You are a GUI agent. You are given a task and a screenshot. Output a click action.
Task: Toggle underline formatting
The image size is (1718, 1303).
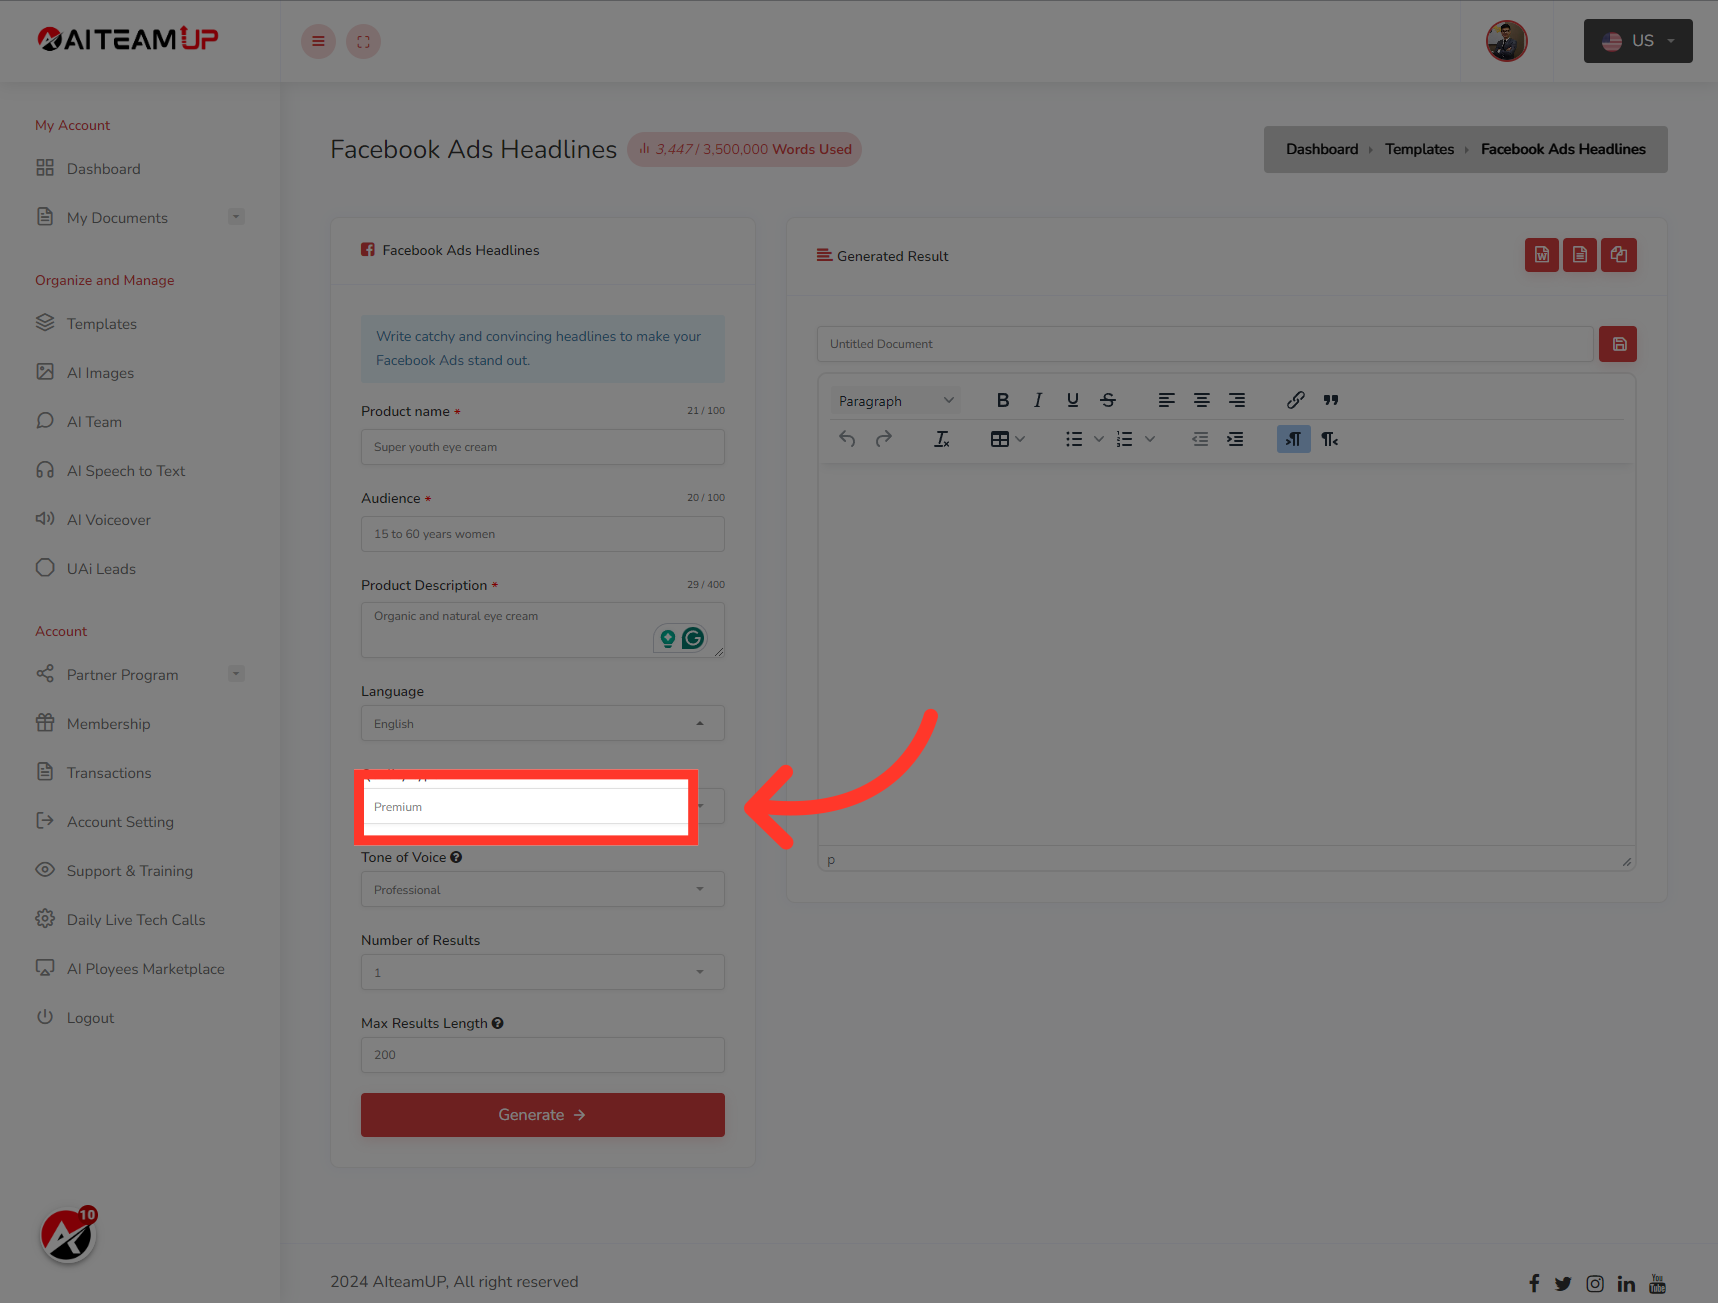(1073, 400)
